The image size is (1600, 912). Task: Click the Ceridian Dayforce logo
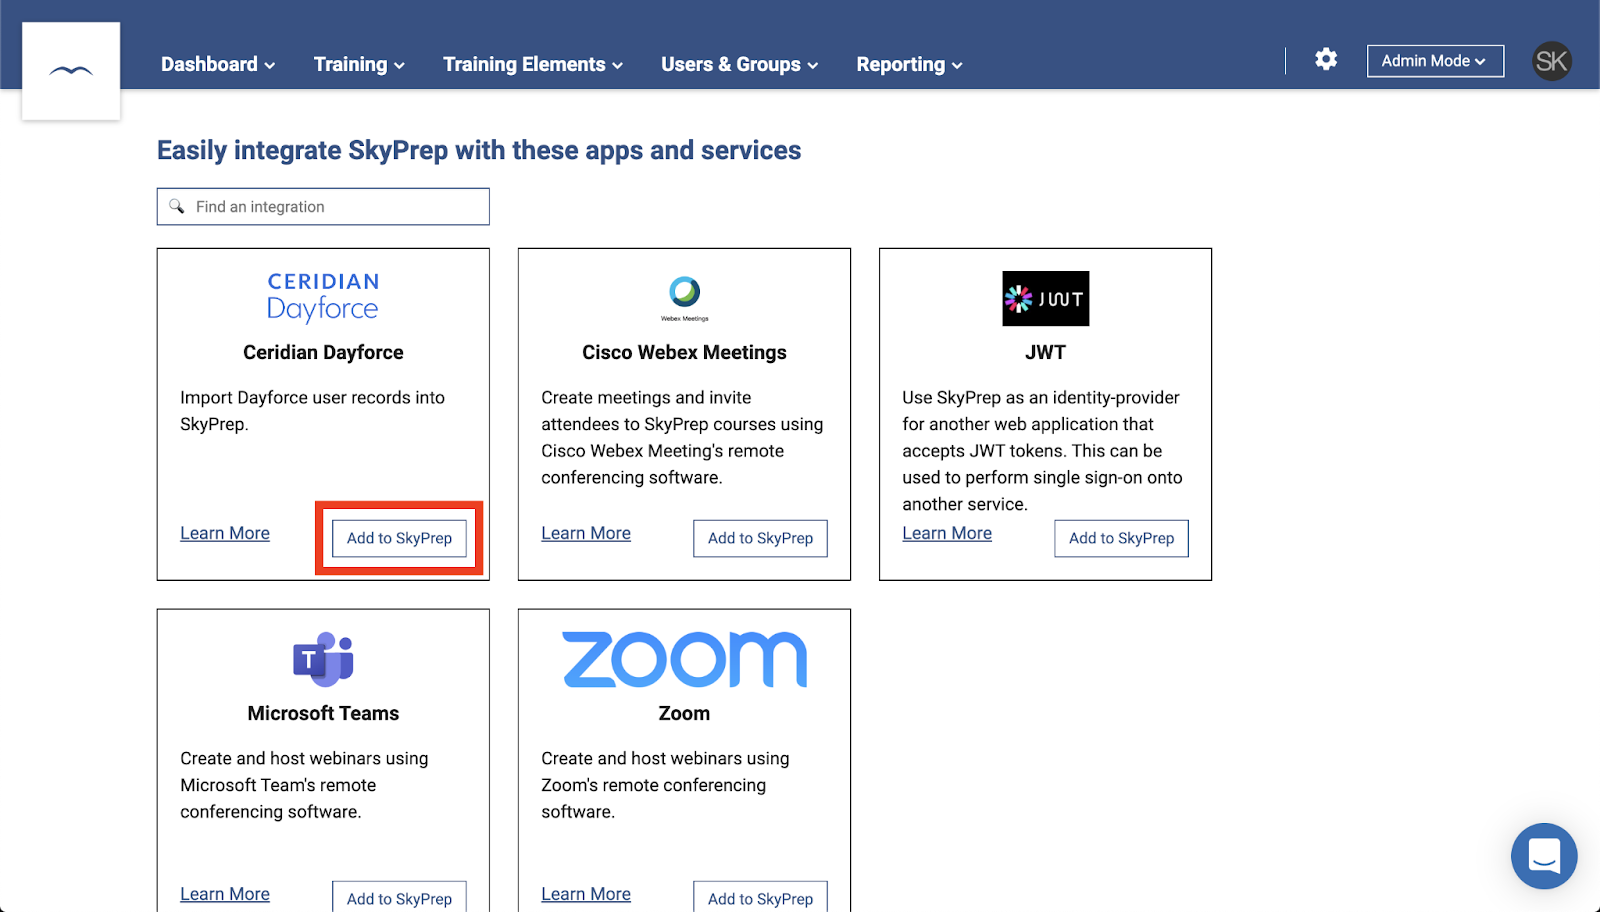323,297
